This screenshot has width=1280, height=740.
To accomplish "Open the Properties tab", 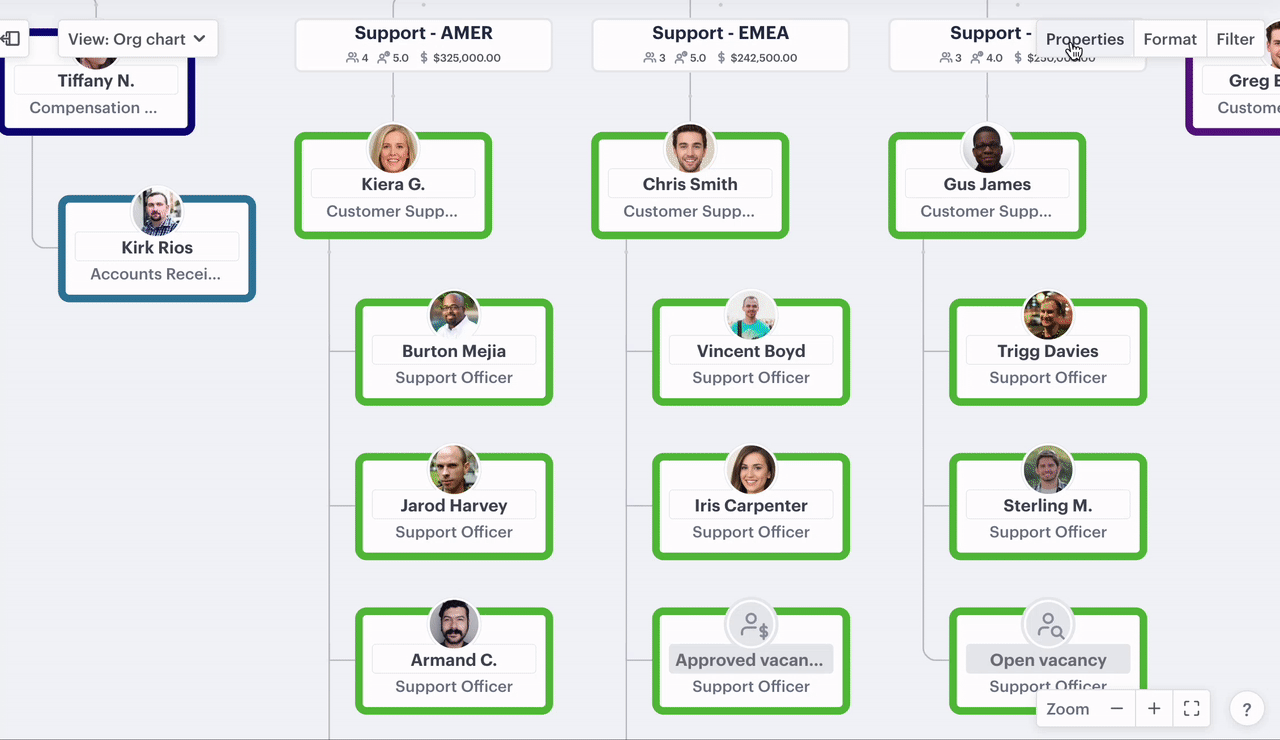I will (1084, 39).
